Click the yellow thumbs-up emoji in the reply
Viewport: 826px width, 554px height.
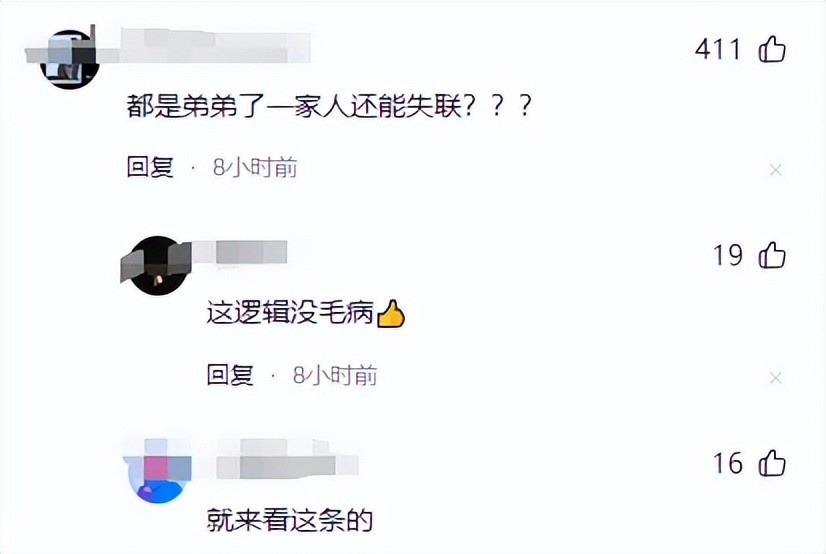(x=391, y=314)
